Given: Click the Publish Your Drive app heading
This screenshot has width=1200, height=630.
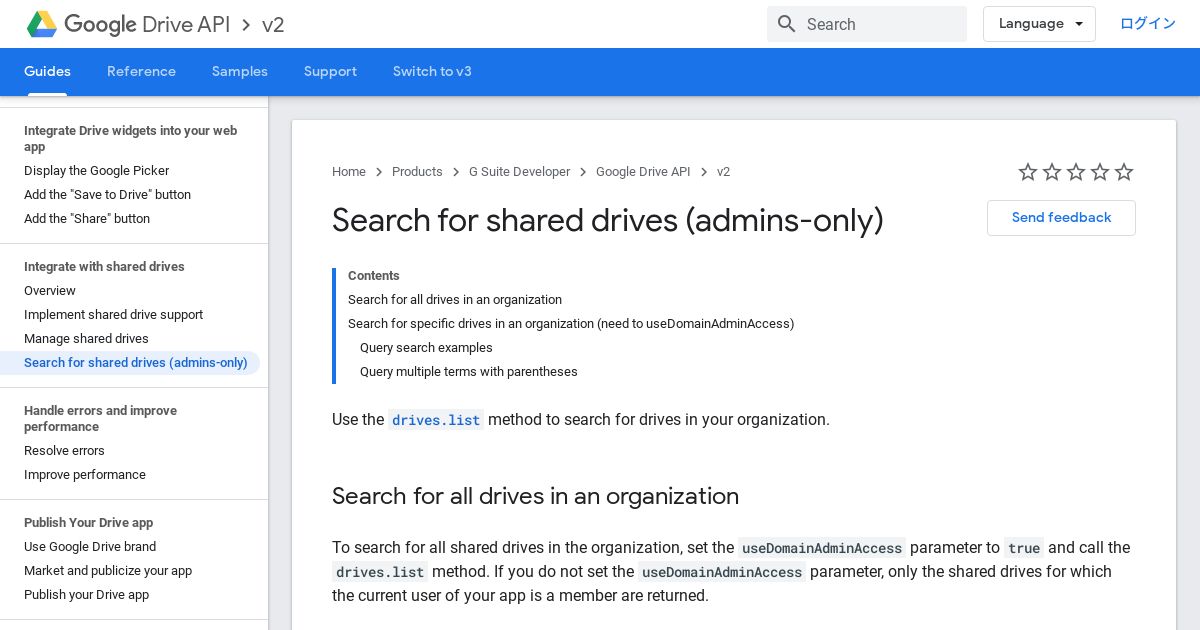Looking at the screenshot, I should point(88,523).
